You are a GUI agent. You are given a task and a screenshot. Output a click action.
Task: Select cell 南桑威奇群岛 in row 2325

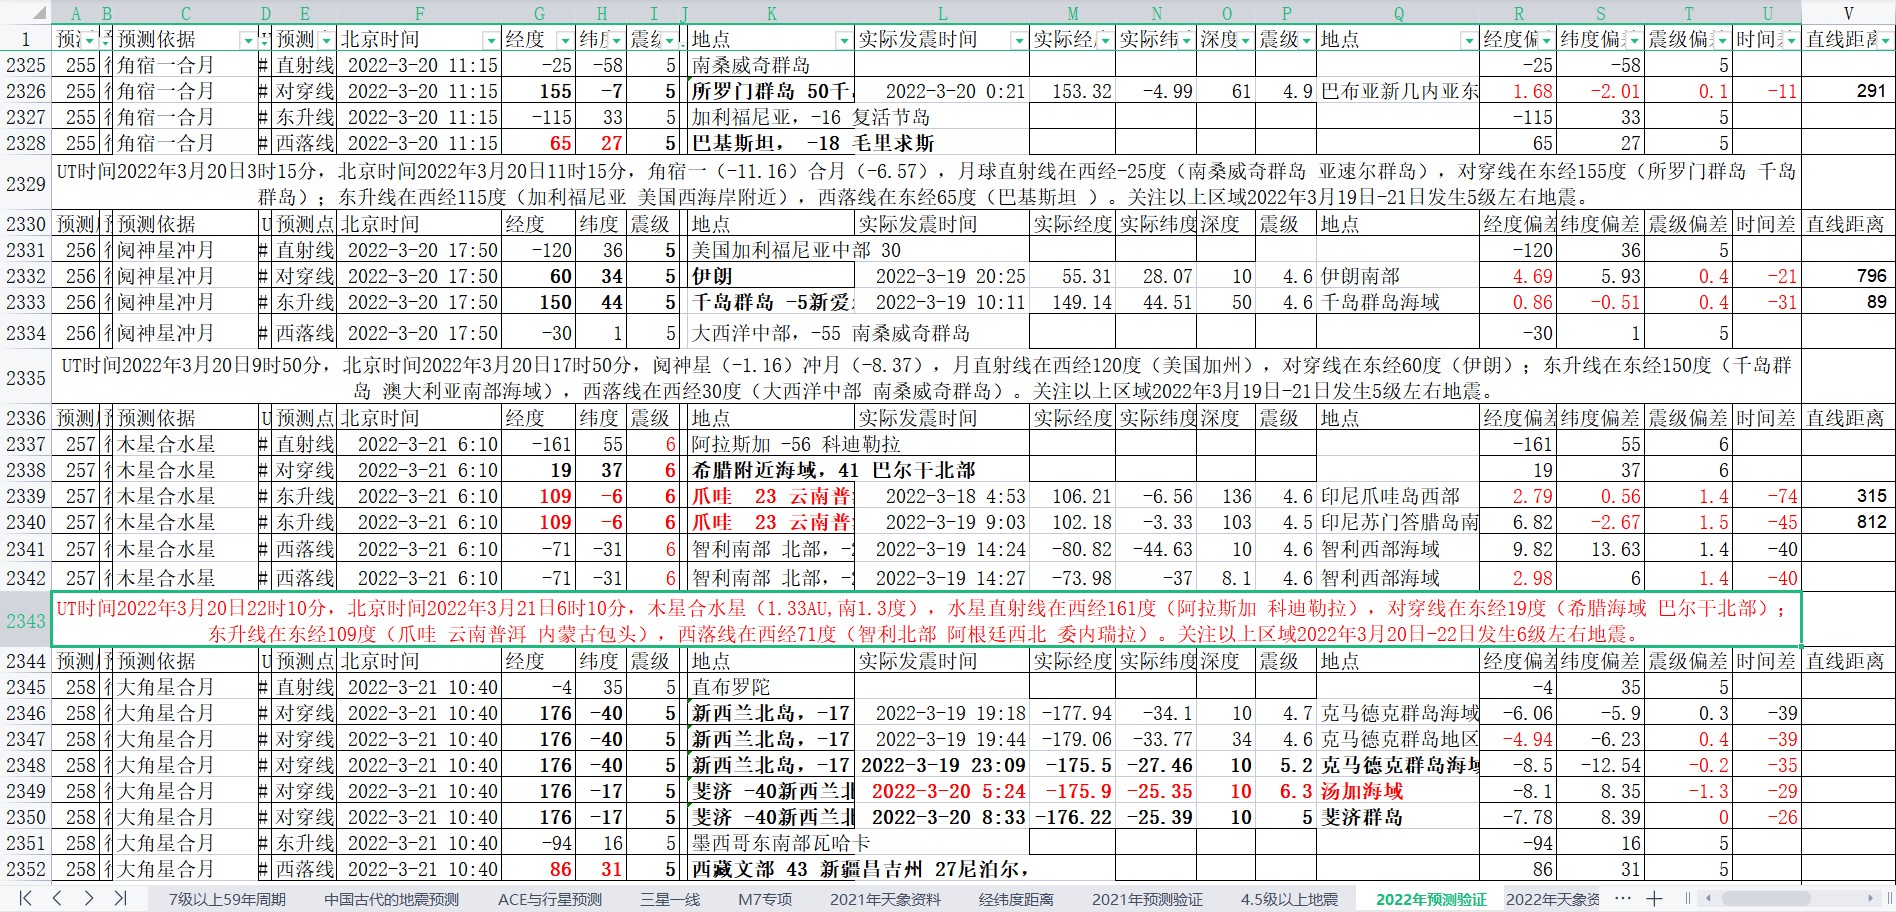(772, 65)
